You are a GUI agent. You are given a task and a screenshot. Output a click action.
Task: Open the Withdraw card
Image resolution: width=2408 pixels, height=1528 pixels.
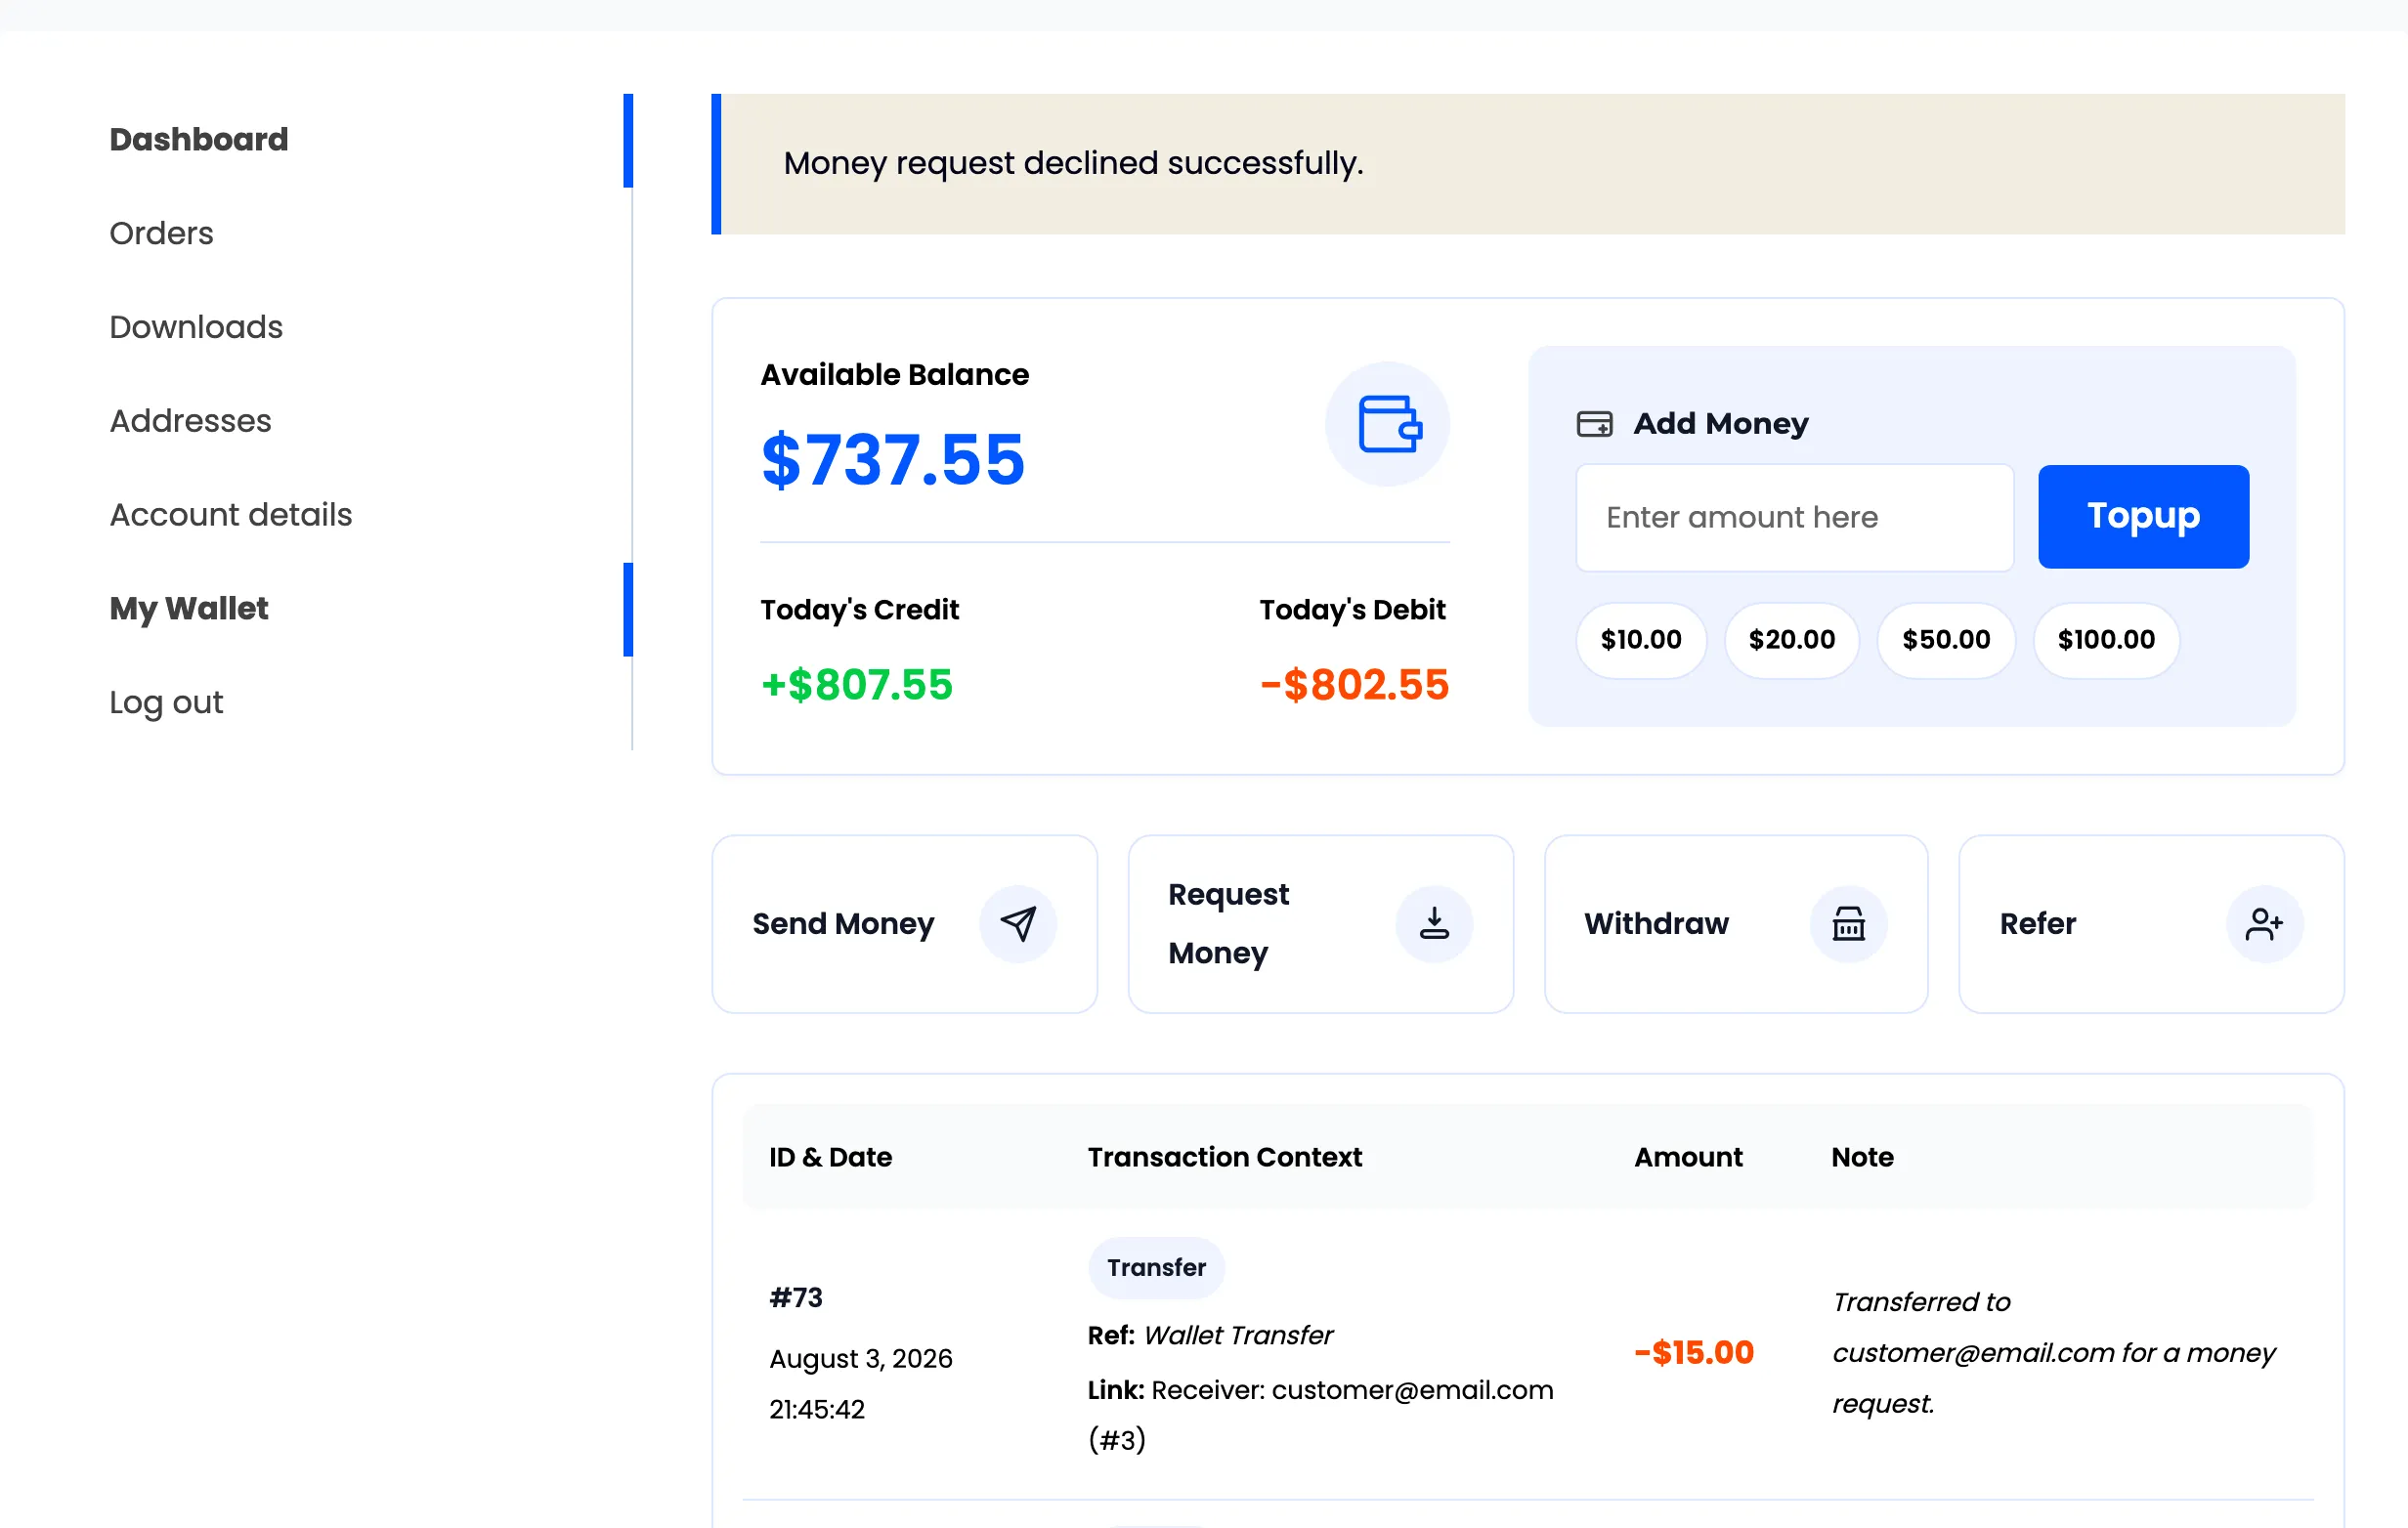click(1736, 924)
